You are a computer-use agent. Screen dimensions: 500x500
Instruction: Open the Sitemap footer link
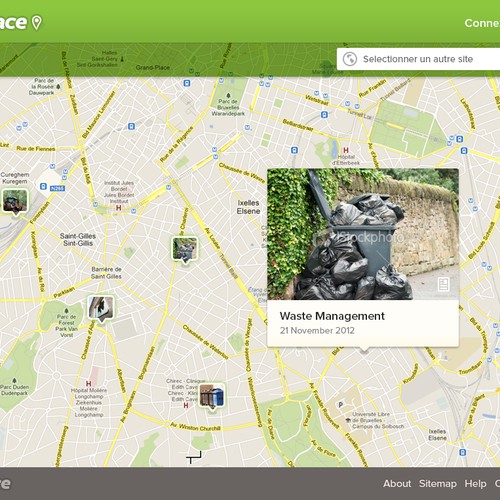click(x=438, y=483)
